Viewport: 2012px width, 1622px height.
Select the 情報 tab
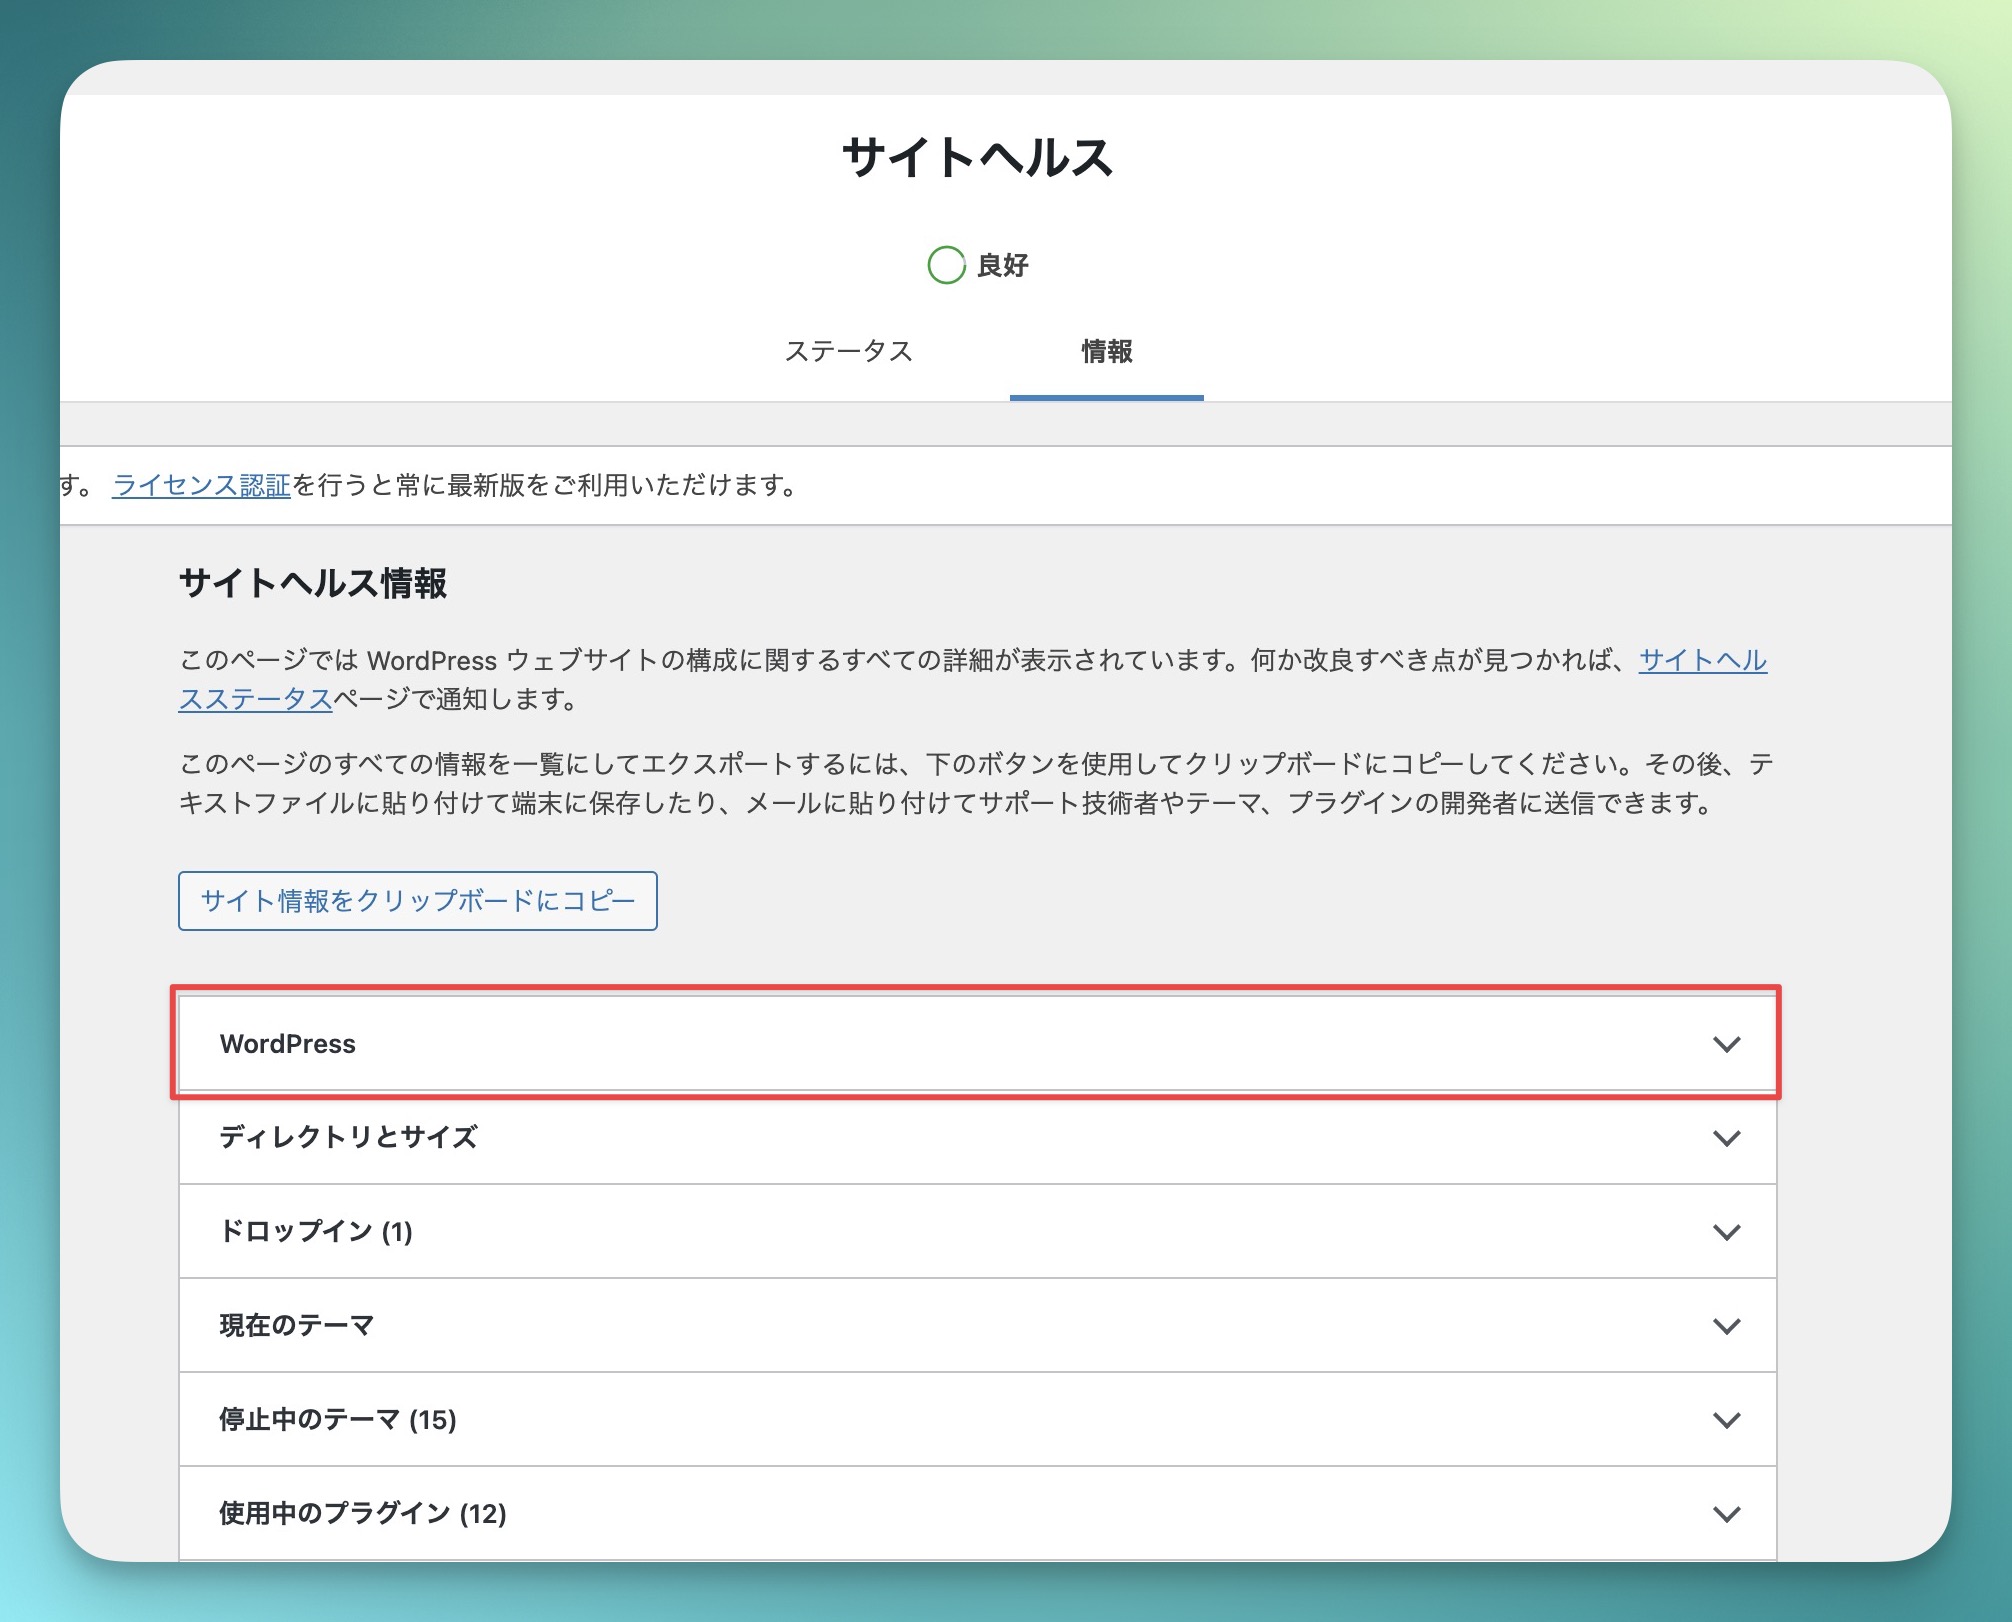coord(1106,352)
